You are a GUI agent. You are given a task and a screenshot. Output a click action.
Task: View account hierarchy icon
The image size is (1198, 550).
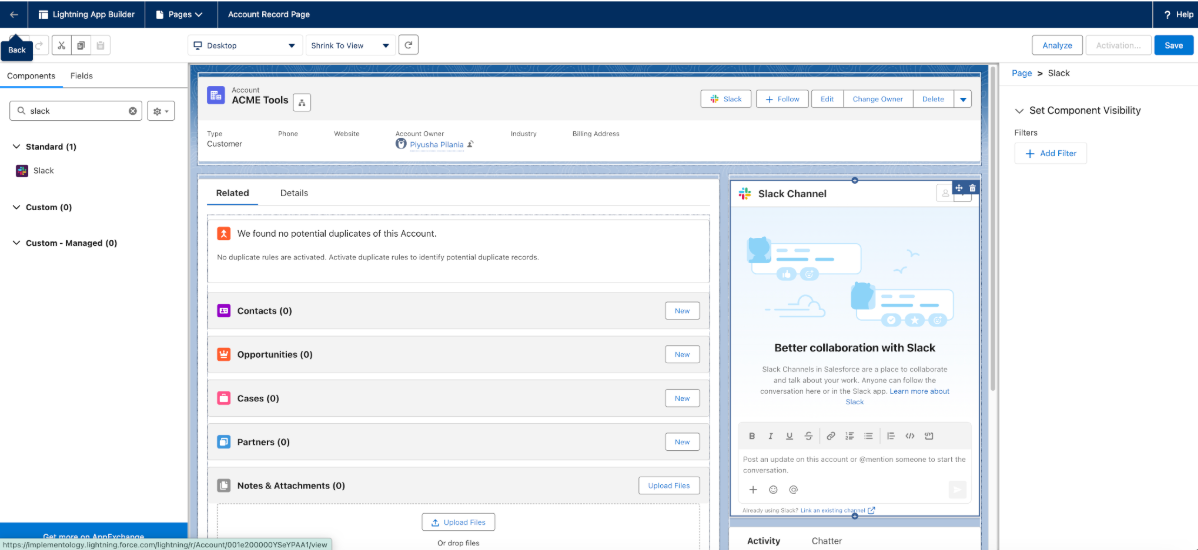[x=301, y=102]
